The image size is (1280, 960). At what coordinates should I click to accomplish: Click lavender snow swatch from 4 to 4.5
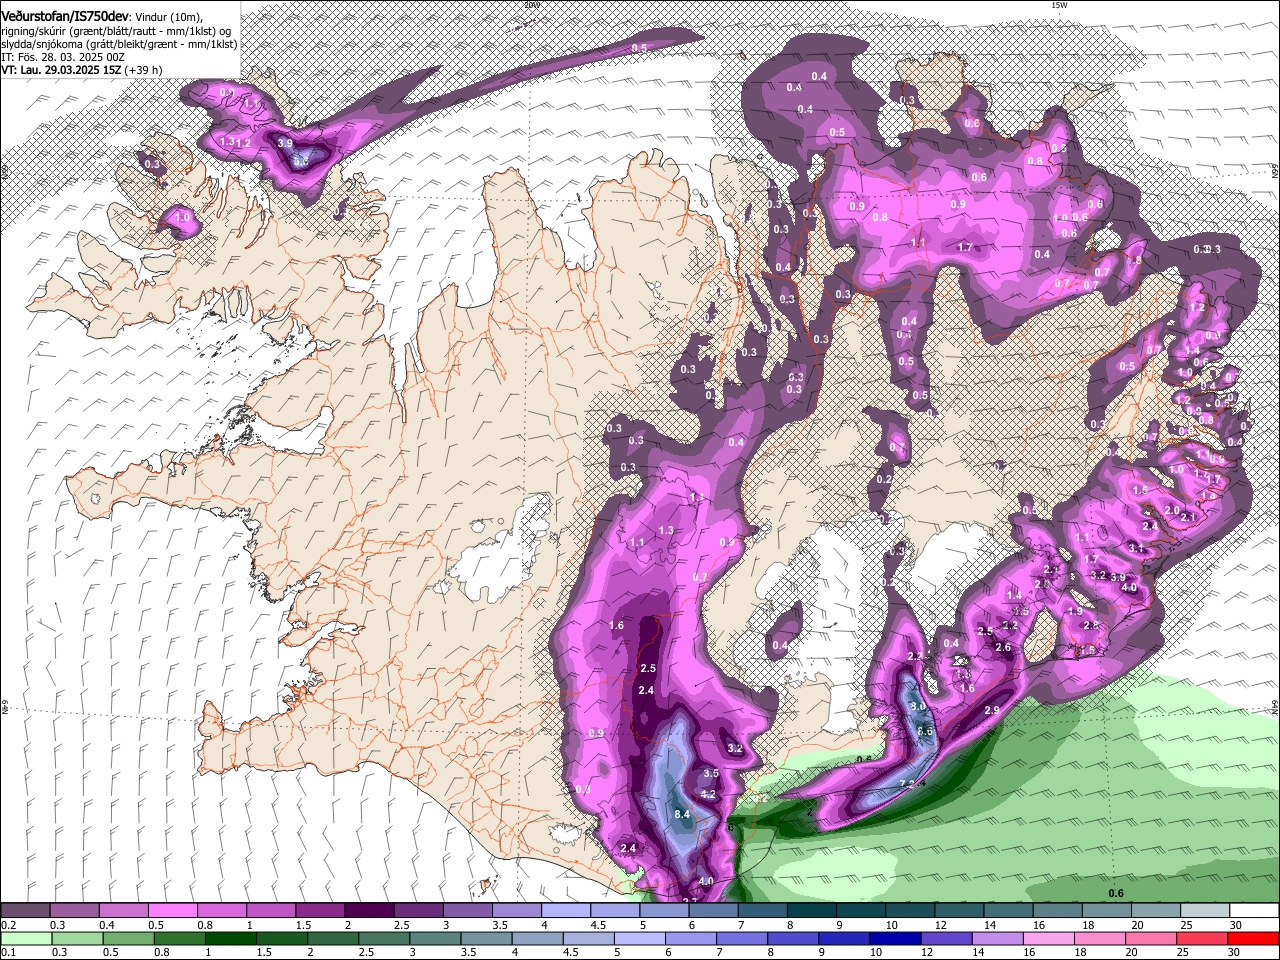[x=565, y=910]
